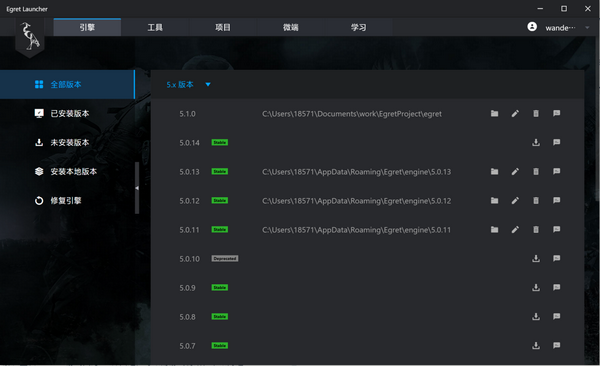This screenshot has width=600, height=366.
Task: View release notes for 5.0.11
Action: [556, 230]
